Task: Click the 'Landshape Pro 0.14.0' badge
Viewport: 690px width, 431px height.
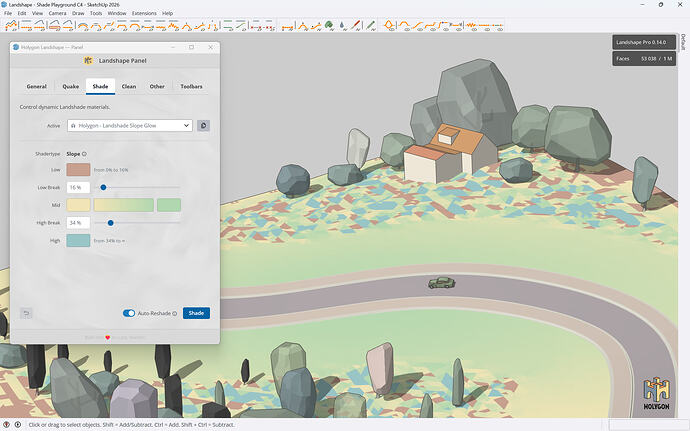Action: pyautogui.click(x=644, y=42)
